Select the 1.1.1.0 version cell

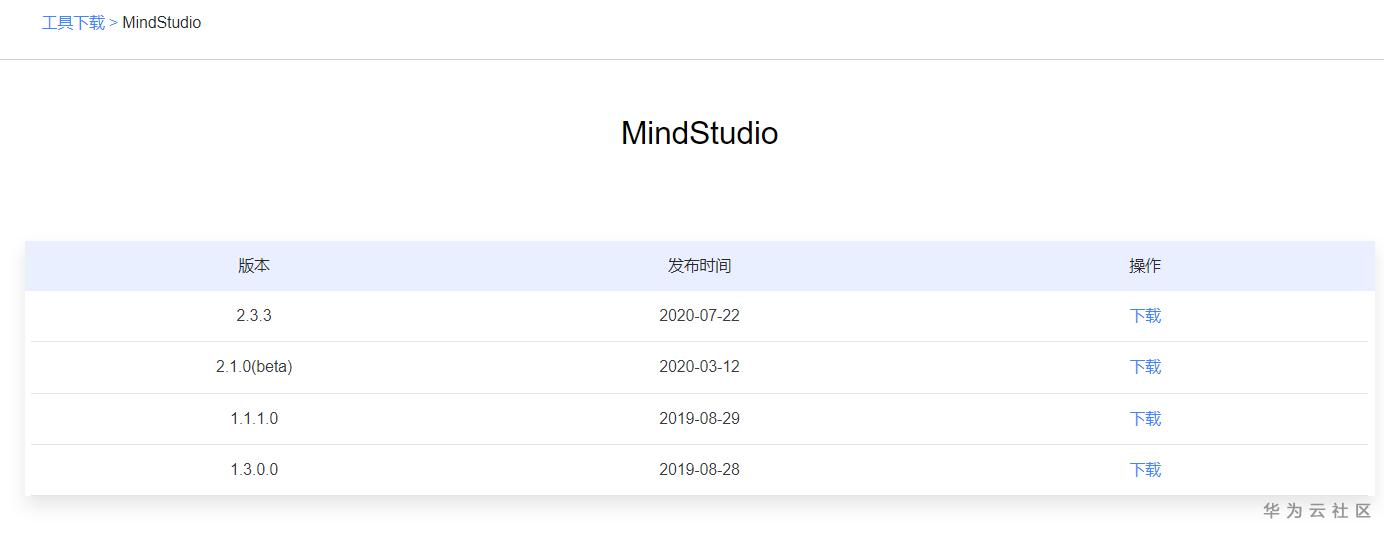(254, 419)
